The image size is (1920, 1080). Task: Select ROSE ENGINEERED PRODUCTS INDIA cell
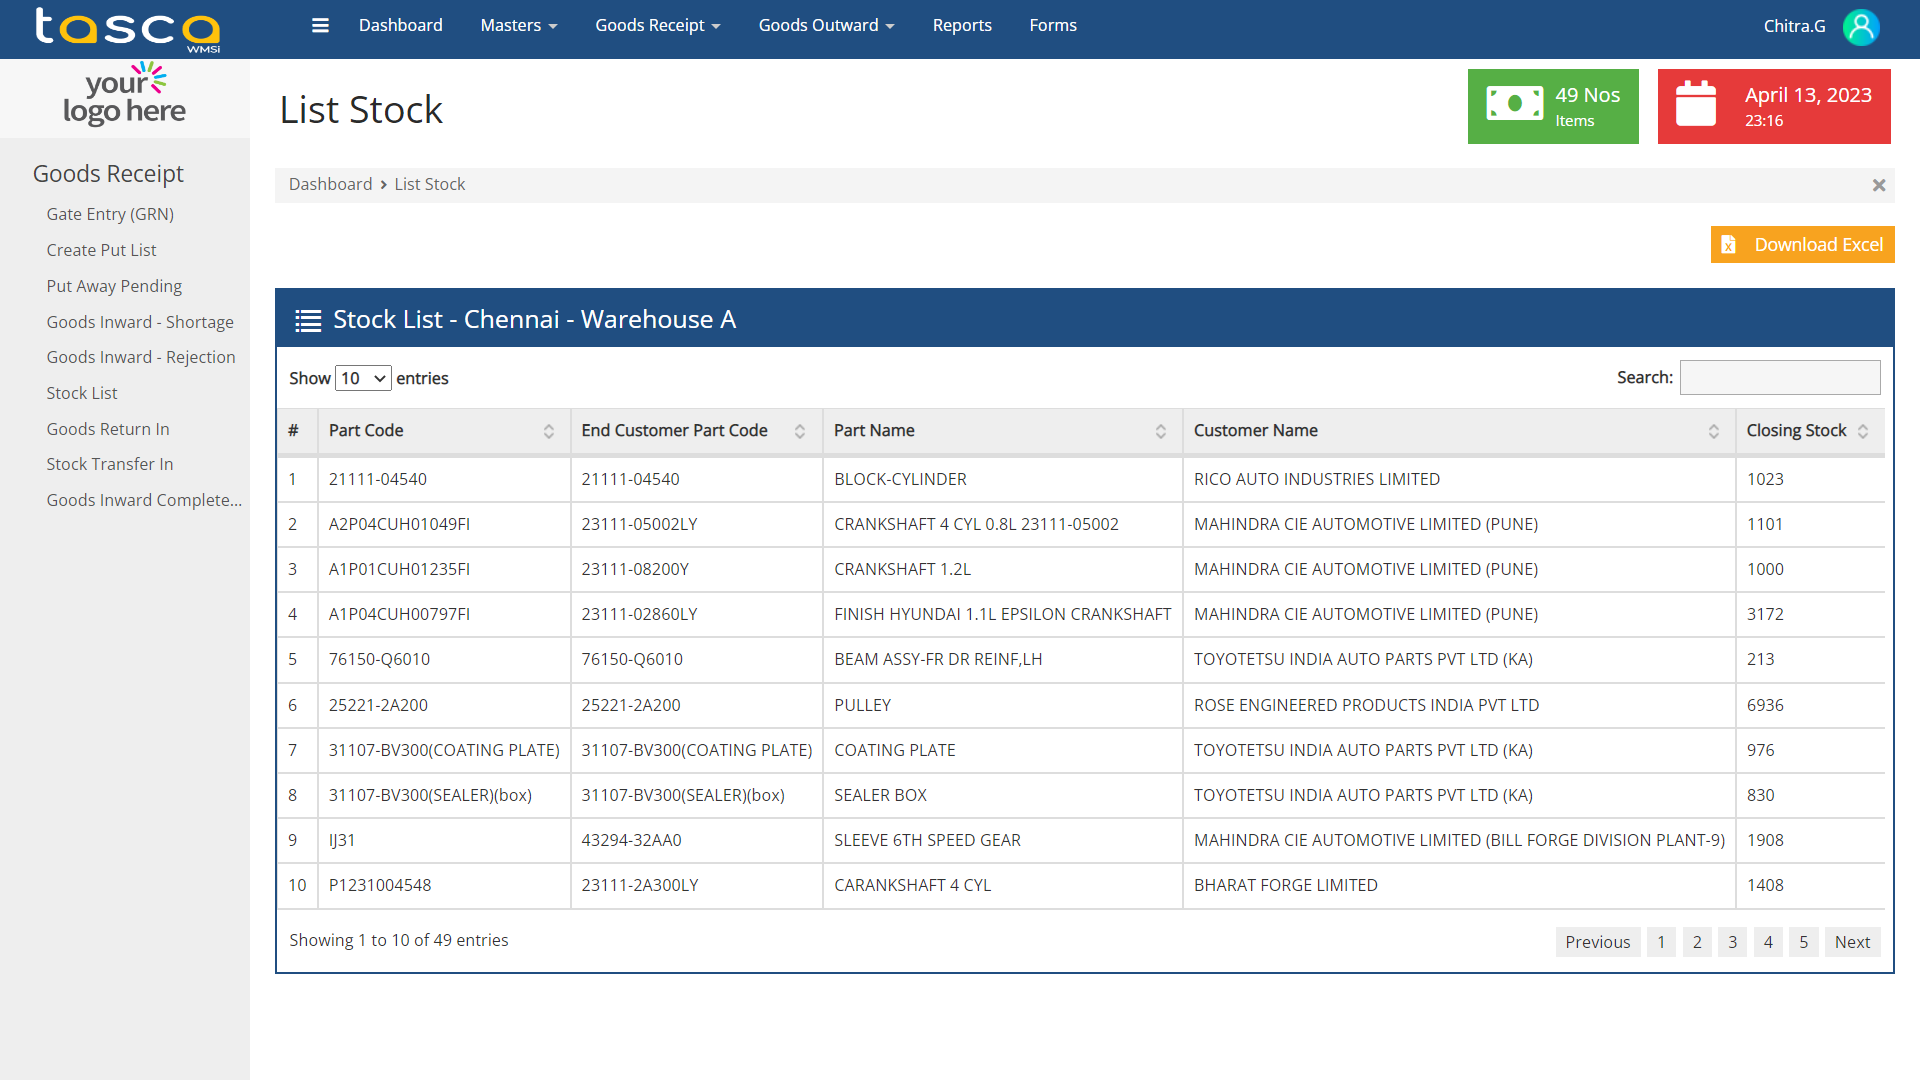coord(1459,706)
